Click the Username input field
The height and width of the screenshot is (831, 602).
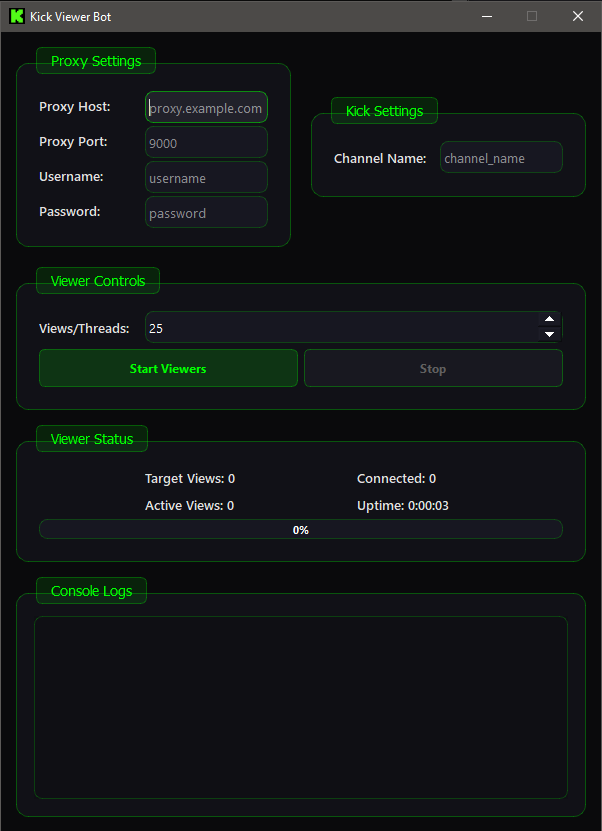click(x=206, y=177)
